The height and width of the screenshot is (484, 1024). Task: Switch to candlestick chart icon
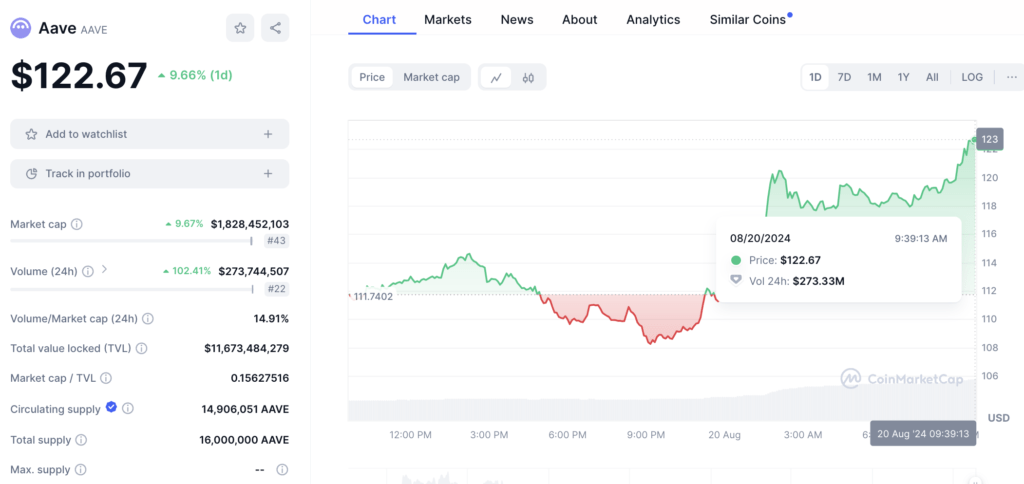pos(529,77)
